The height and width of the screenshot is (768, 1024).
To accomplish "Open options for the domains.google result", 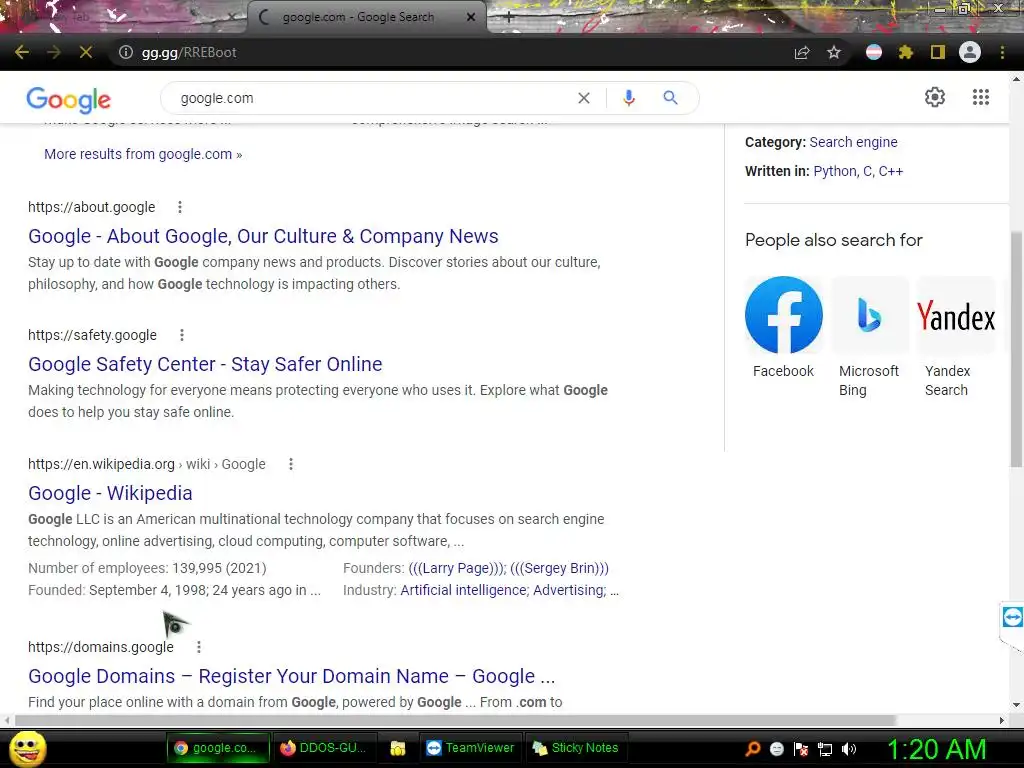I will tap(199, 647).
